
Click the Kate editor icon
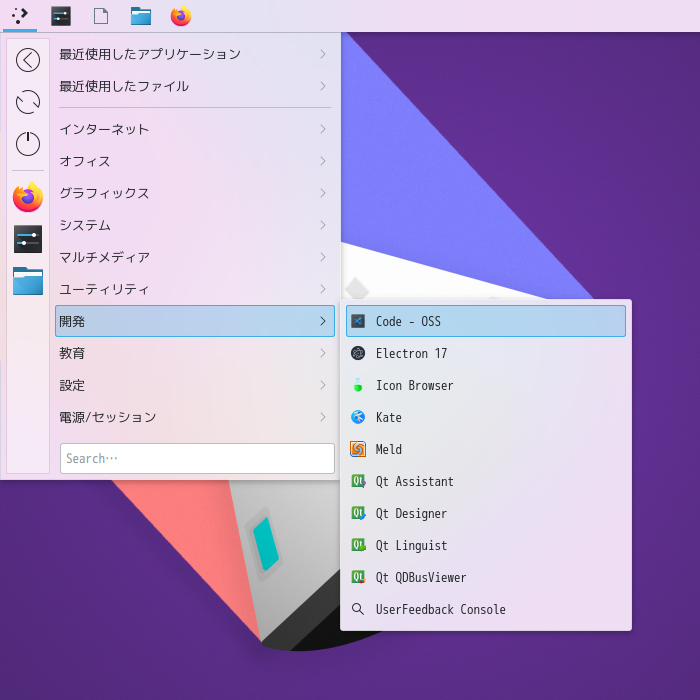tap(358, 417)
